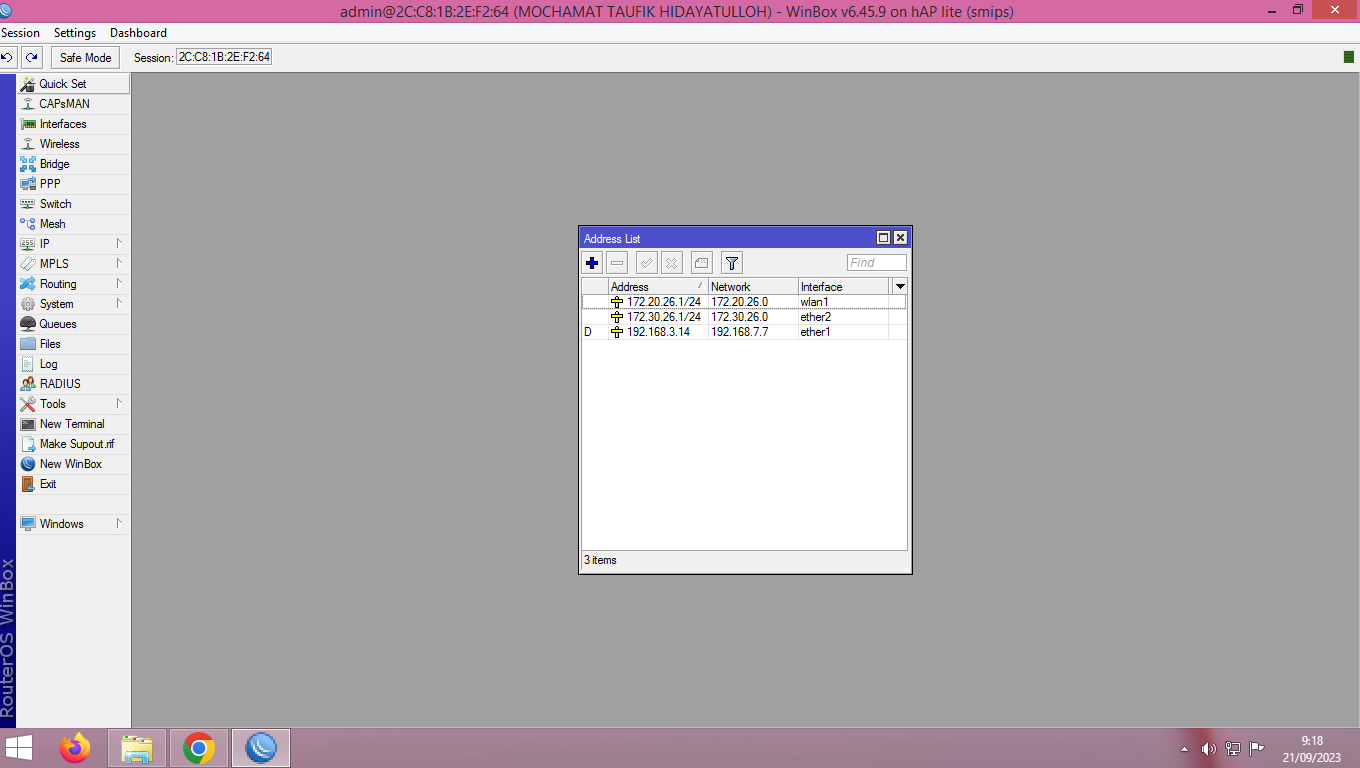Expand the Tools submenu
This screenshot has height=768, width=1360.
[x=73, y=404]
